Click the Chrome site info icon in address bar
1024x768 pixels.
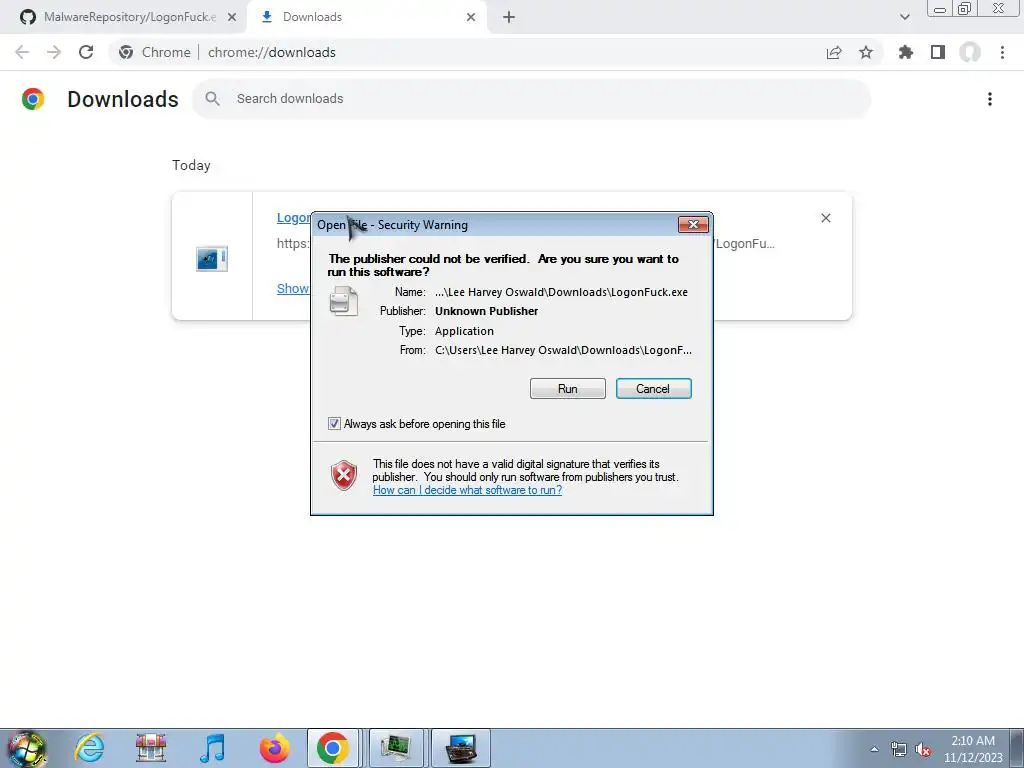[x=126, y=52]
